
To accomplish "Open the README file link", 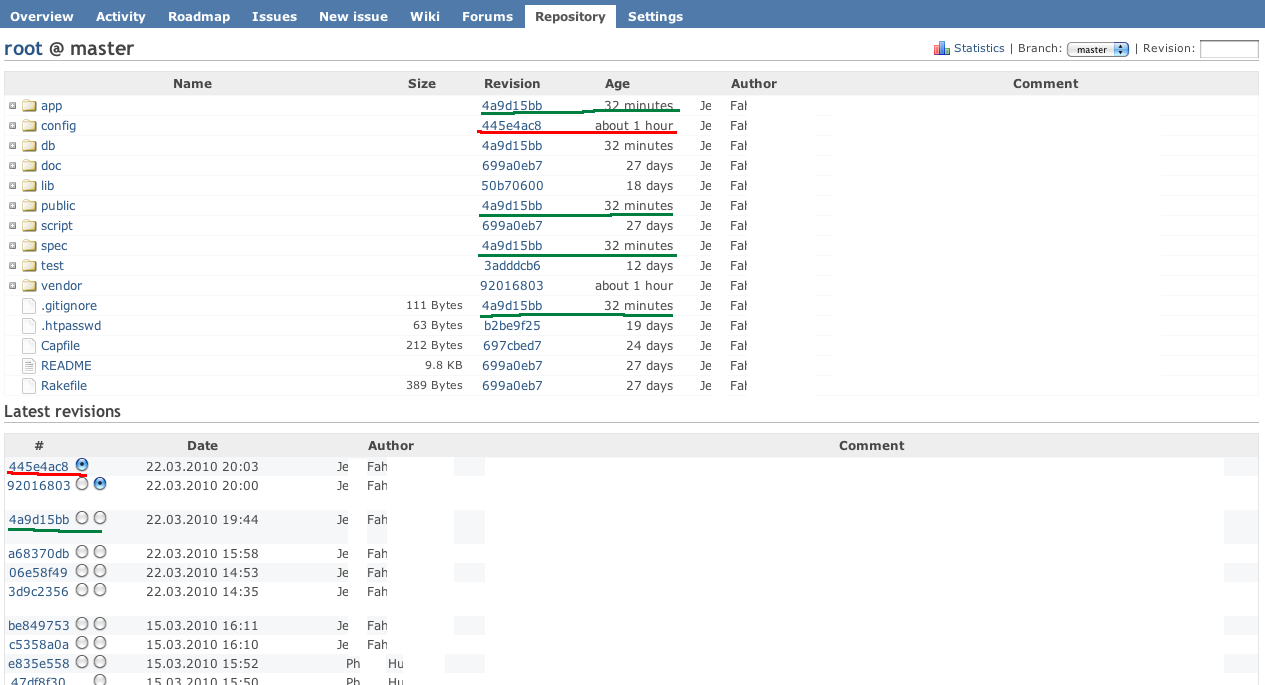I will tap(66, 366).
